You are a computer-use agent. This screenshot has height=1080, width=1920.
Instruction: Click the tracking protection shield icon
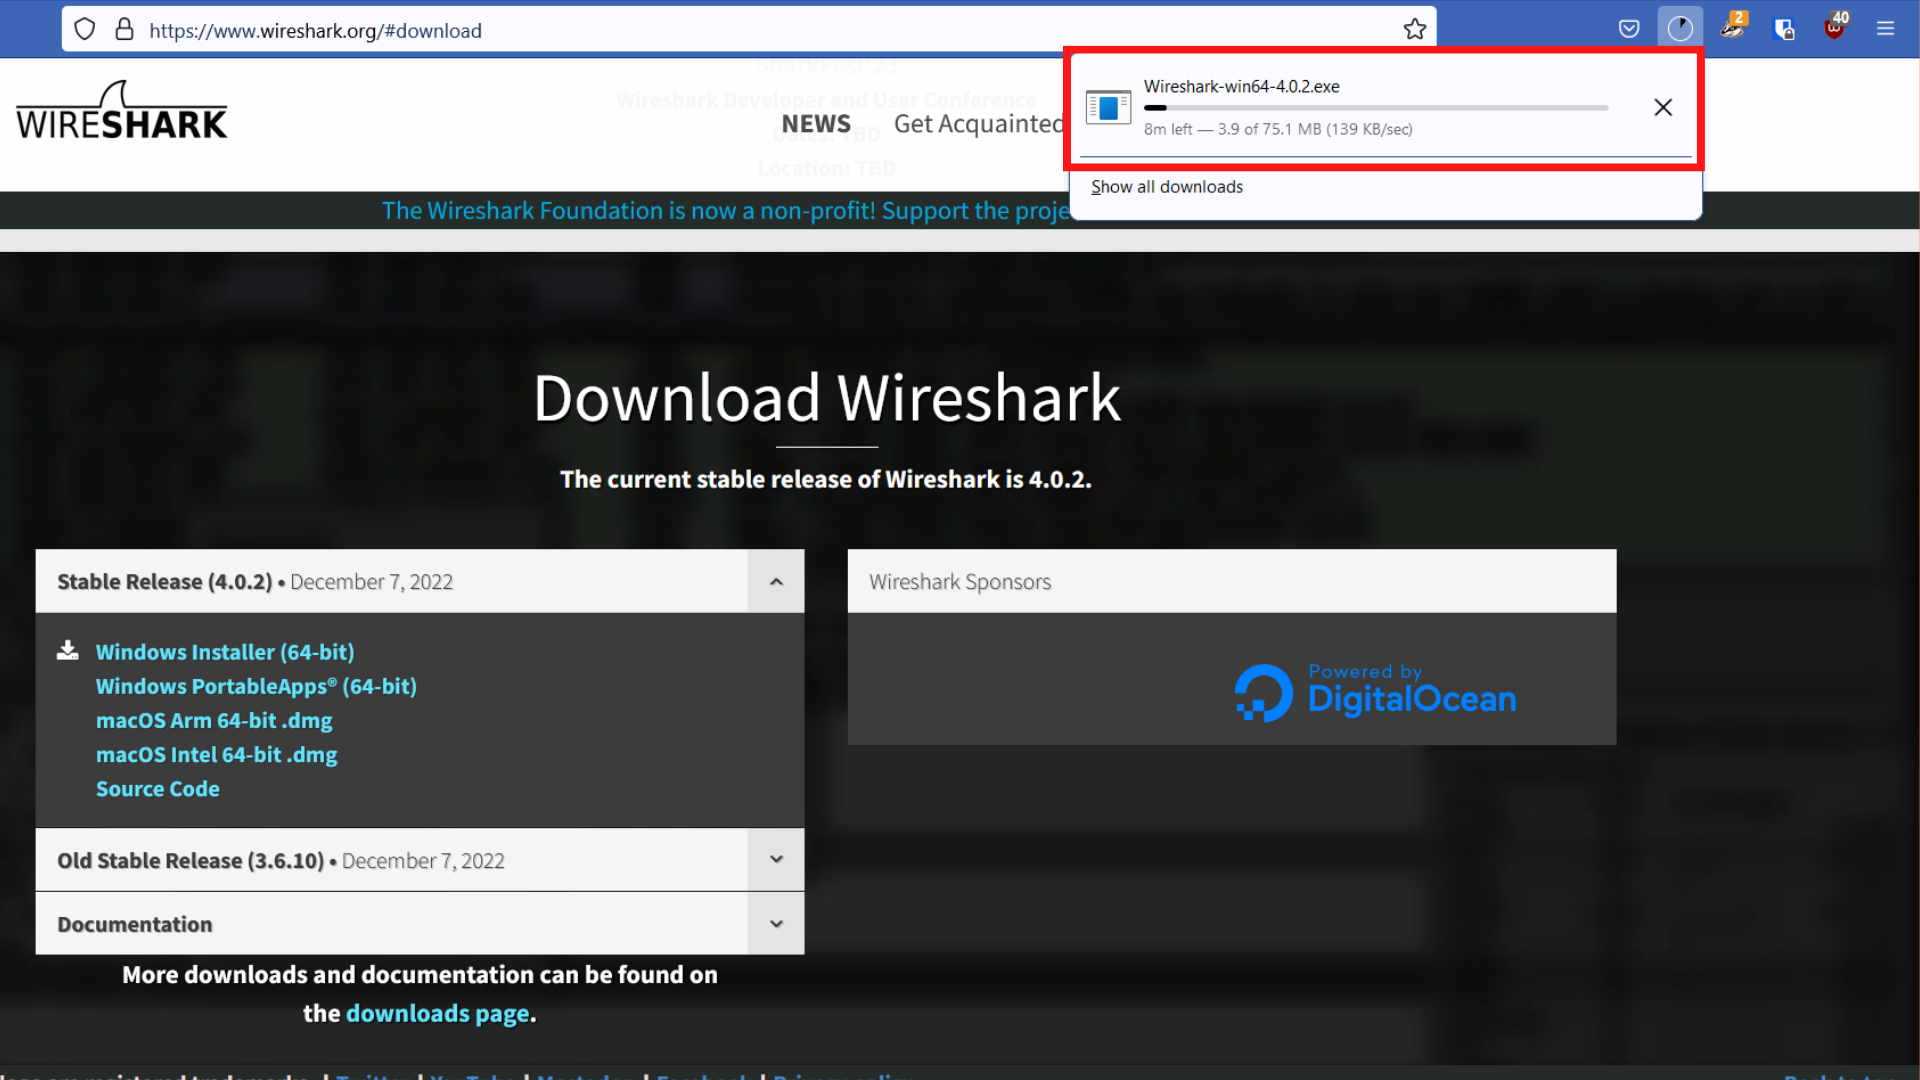coord(84,29)
